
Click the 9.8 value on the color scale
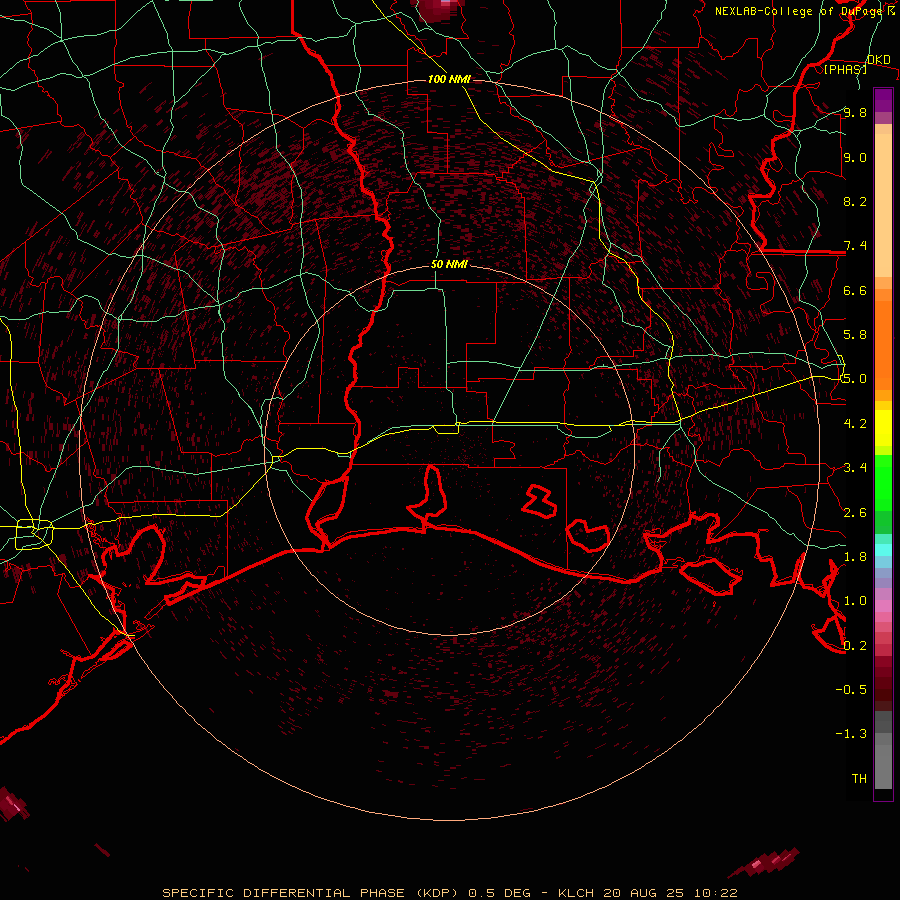tap(855, 112)
